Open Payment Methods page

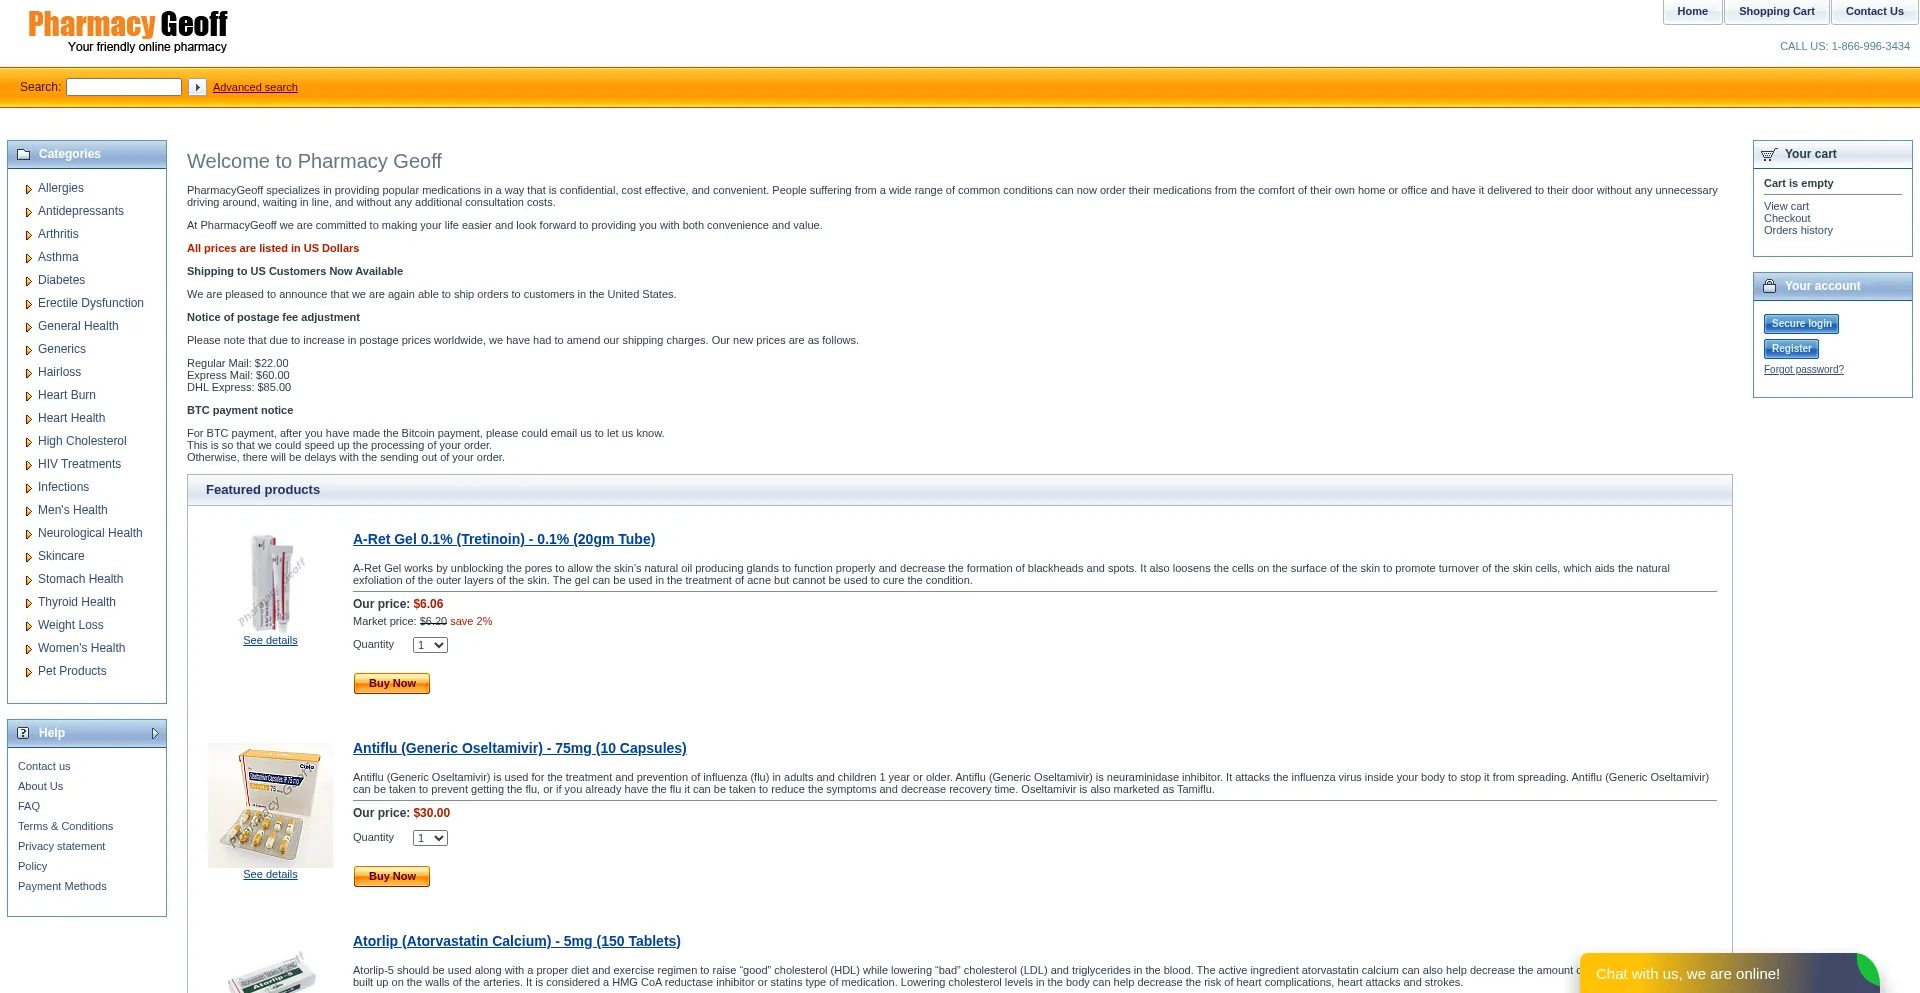coord(62,886)
